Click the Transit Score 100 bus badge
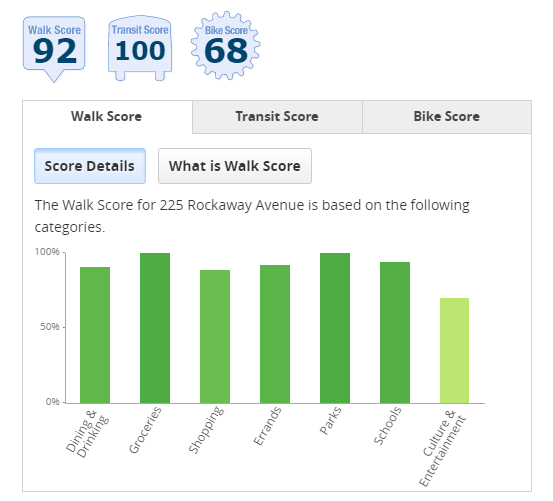This screenshot has height=501, width=553. [x=140, y=48]
